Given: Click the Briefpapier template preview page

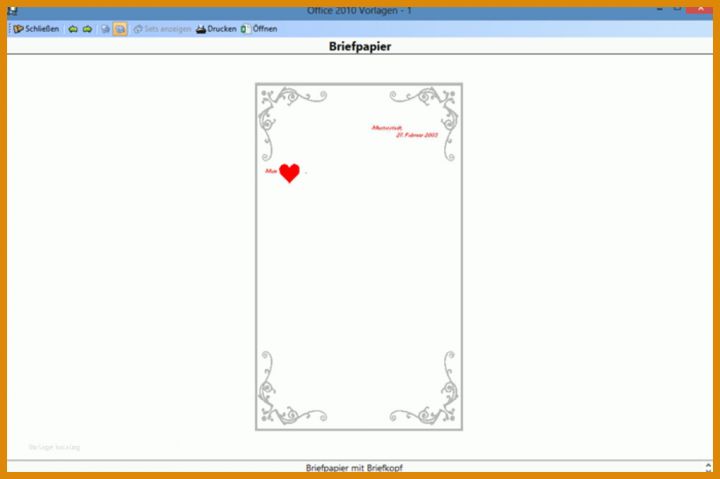Looking at the screenshot, I should point(359,257).
